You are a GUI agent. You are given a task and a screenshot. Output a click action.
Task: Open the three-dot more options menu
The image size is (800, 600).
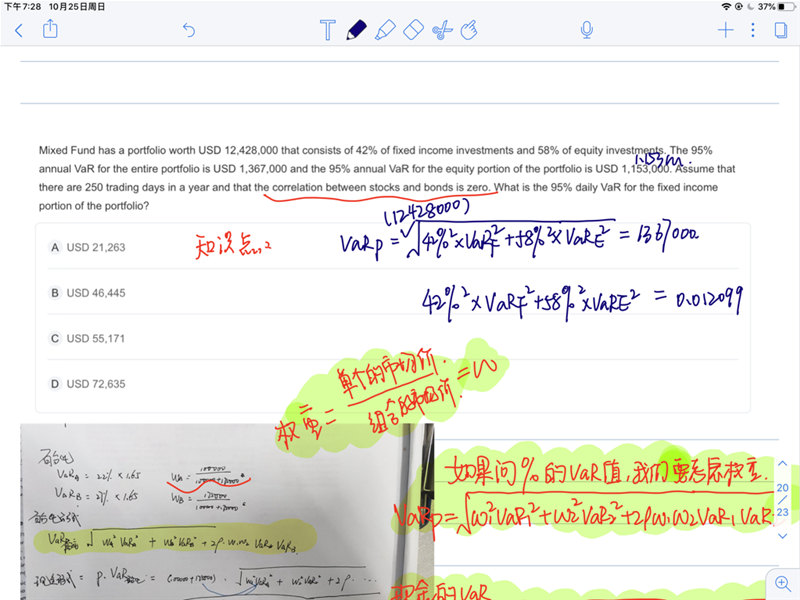coord(753,30)
